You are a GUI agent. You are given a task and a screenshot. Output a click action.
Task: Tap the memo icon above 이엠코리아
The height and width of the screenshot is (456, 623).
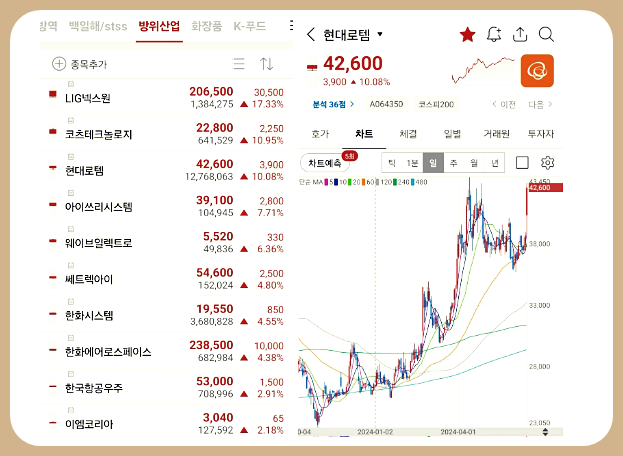71,410
